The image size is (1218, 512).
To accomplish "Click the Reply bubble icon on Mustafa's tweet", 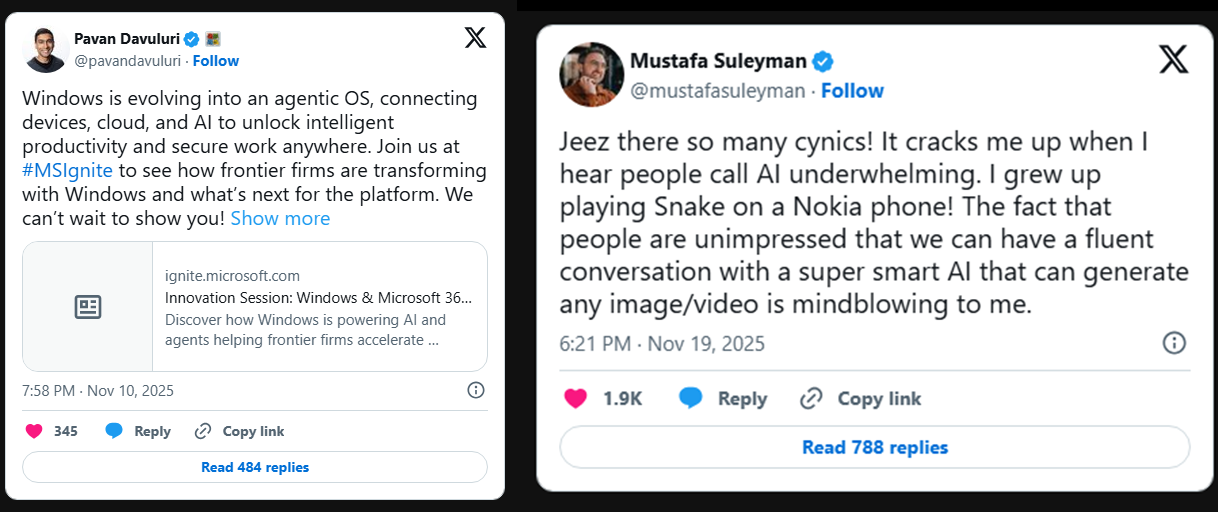I will [691, 398].
